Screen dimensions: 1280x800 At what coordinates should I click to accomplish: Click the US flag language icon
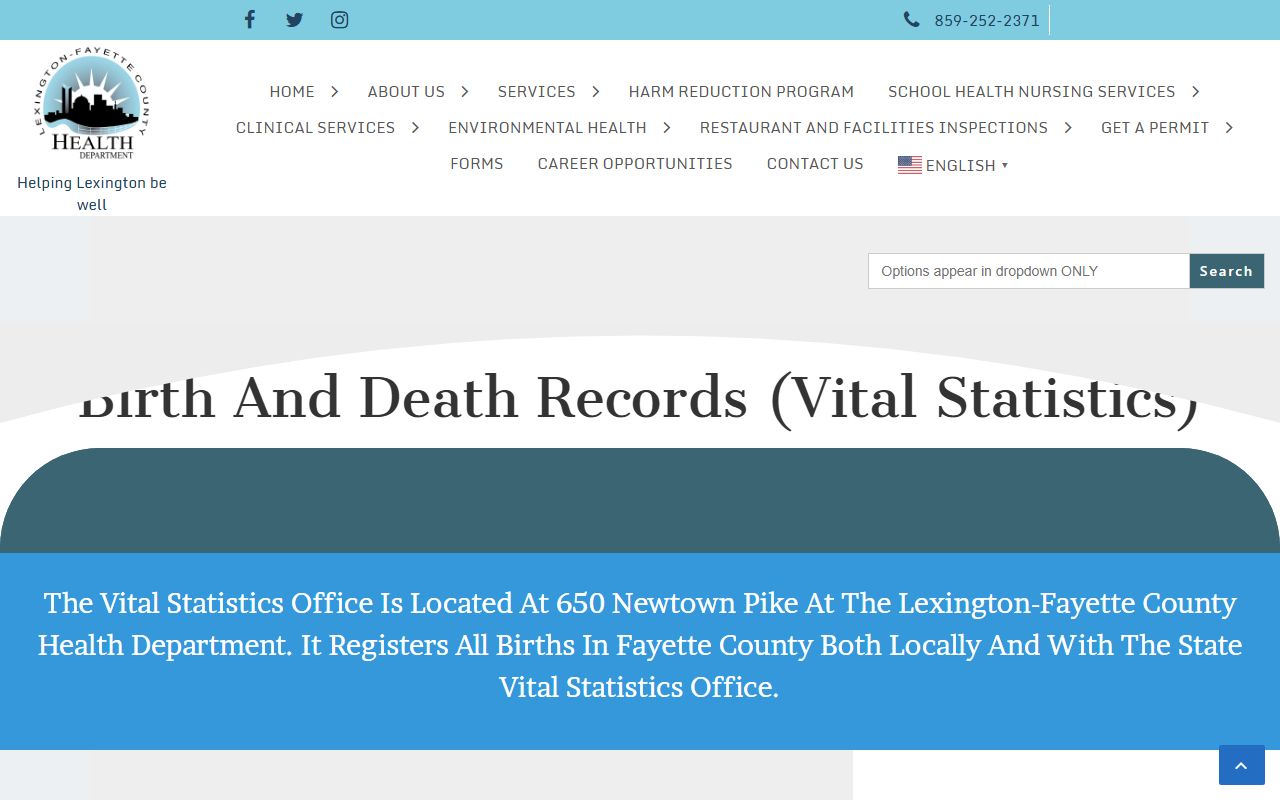910,165
